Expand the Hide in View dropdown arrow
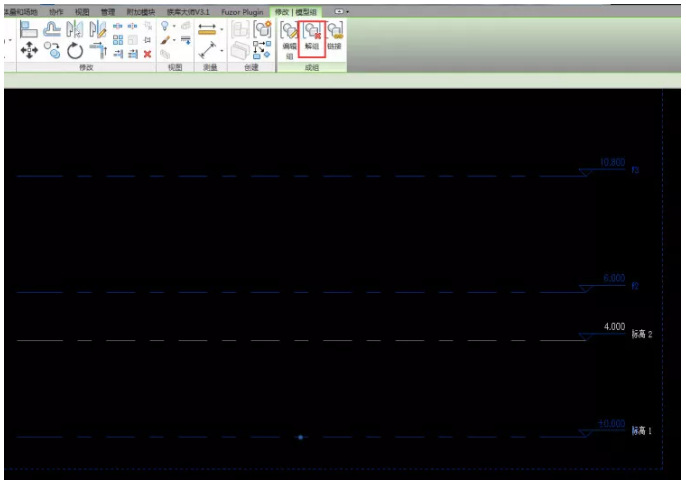 click(x=174, y=26)
